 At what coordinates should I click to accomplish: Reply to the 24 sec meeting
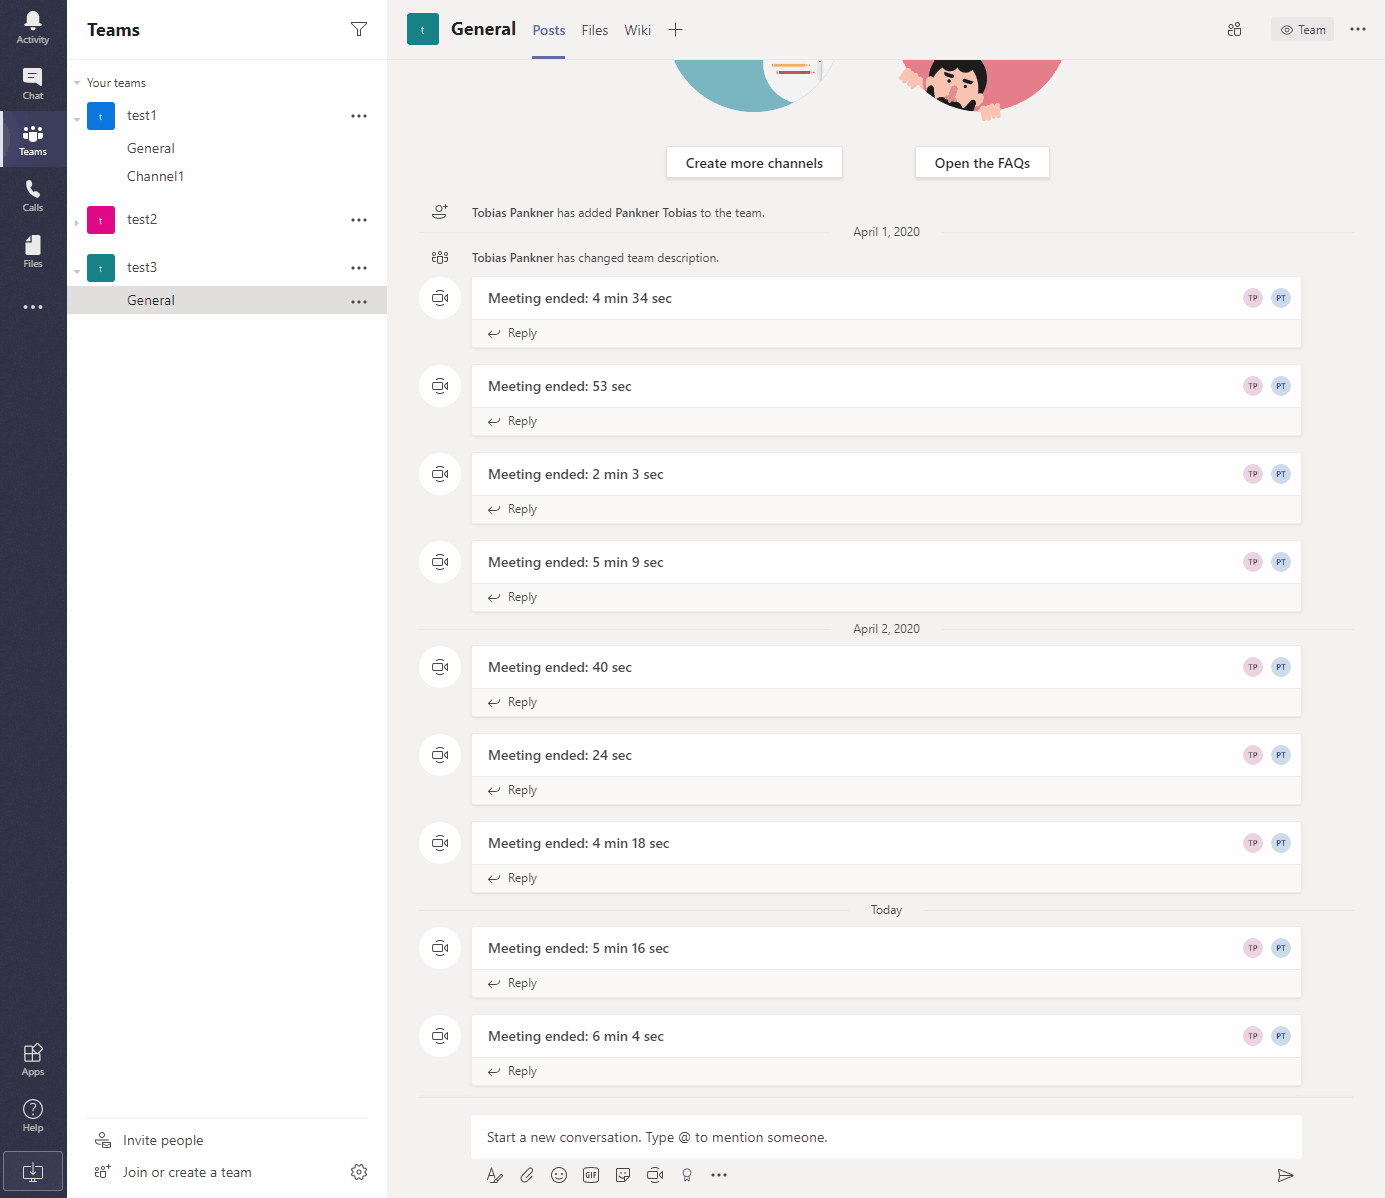click(512, 790)
